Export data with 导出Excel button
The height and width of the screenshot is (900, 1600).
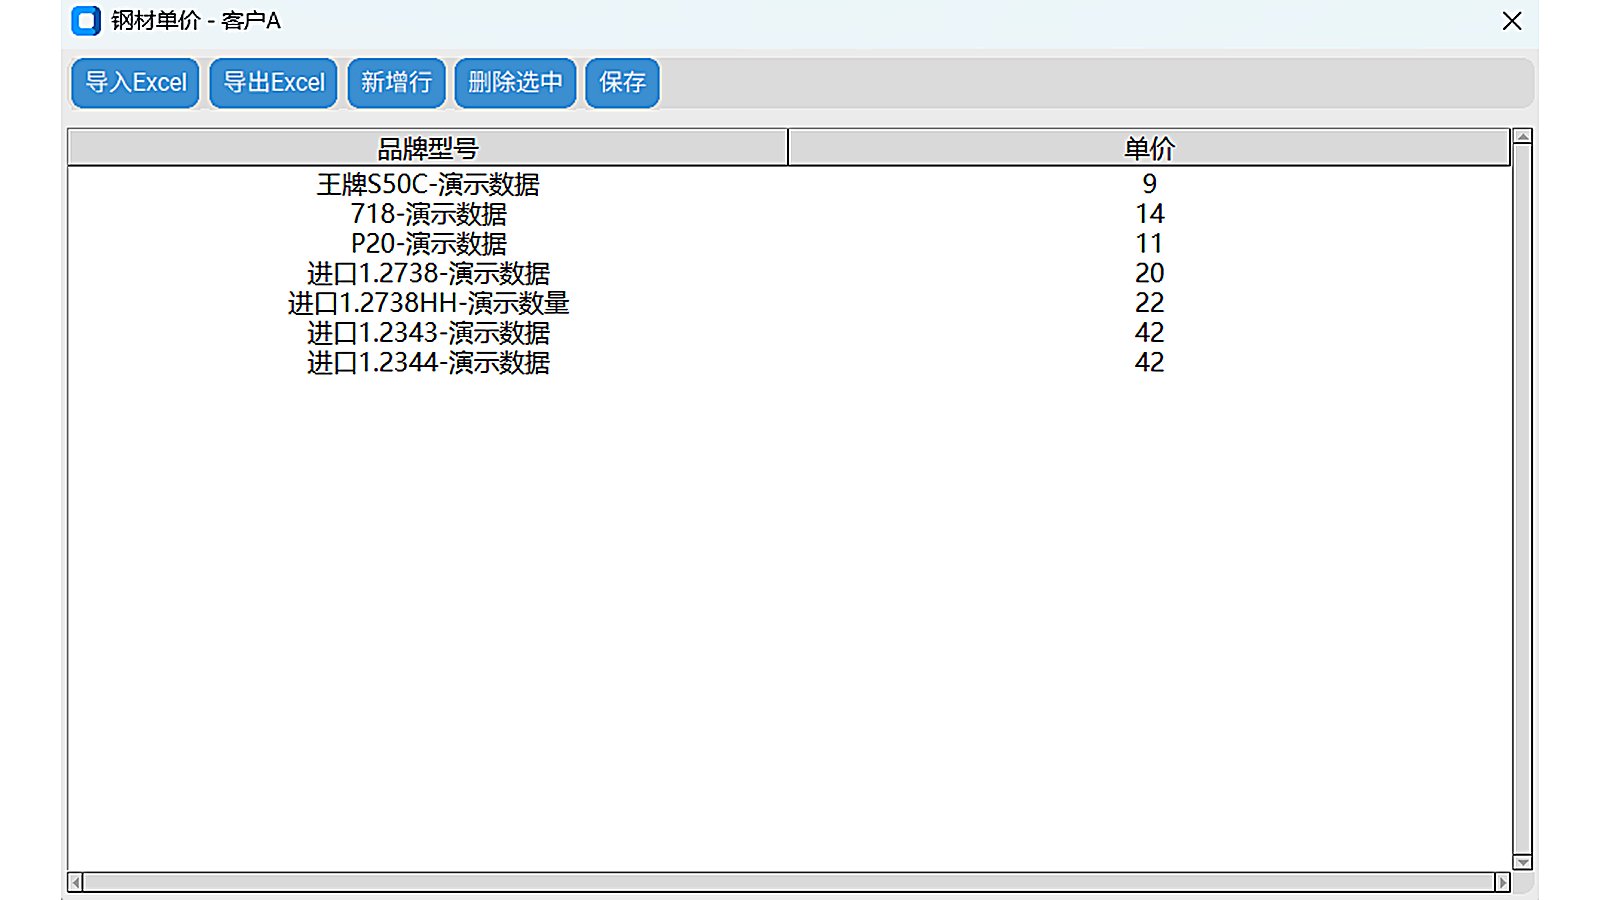click(x=273, y=83)
